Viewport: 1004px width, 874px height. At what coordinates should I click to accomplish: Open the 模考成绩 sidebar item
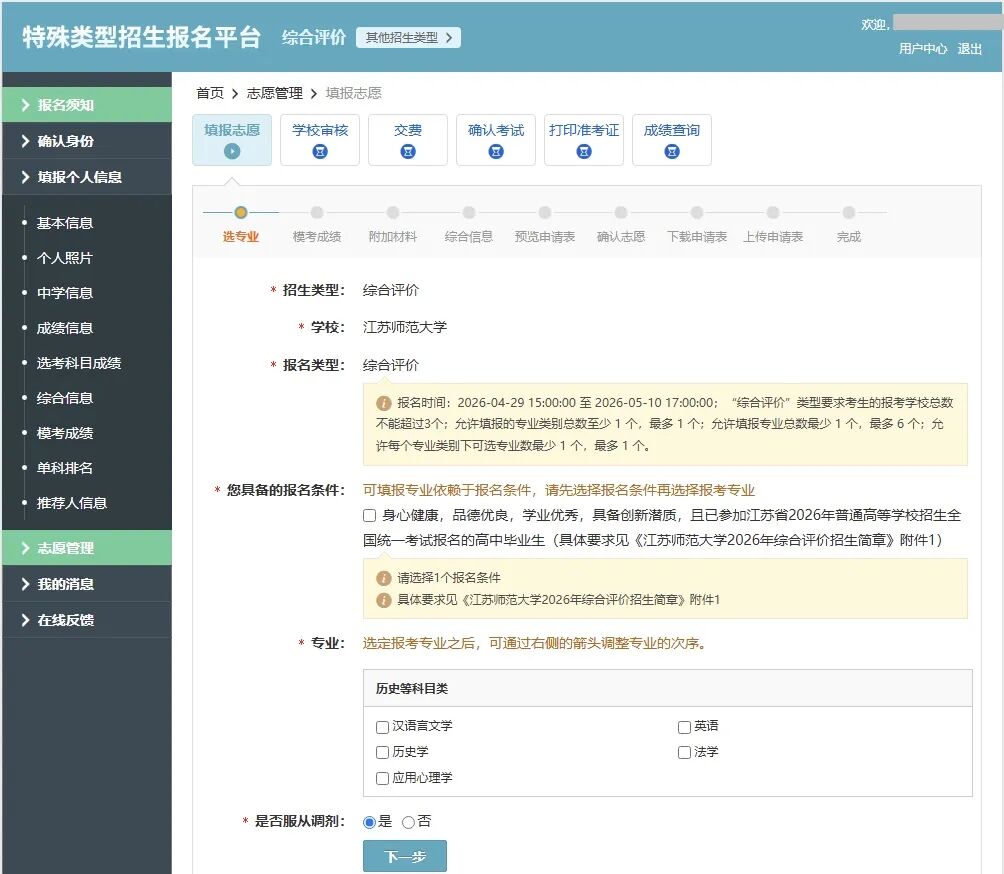65,433
